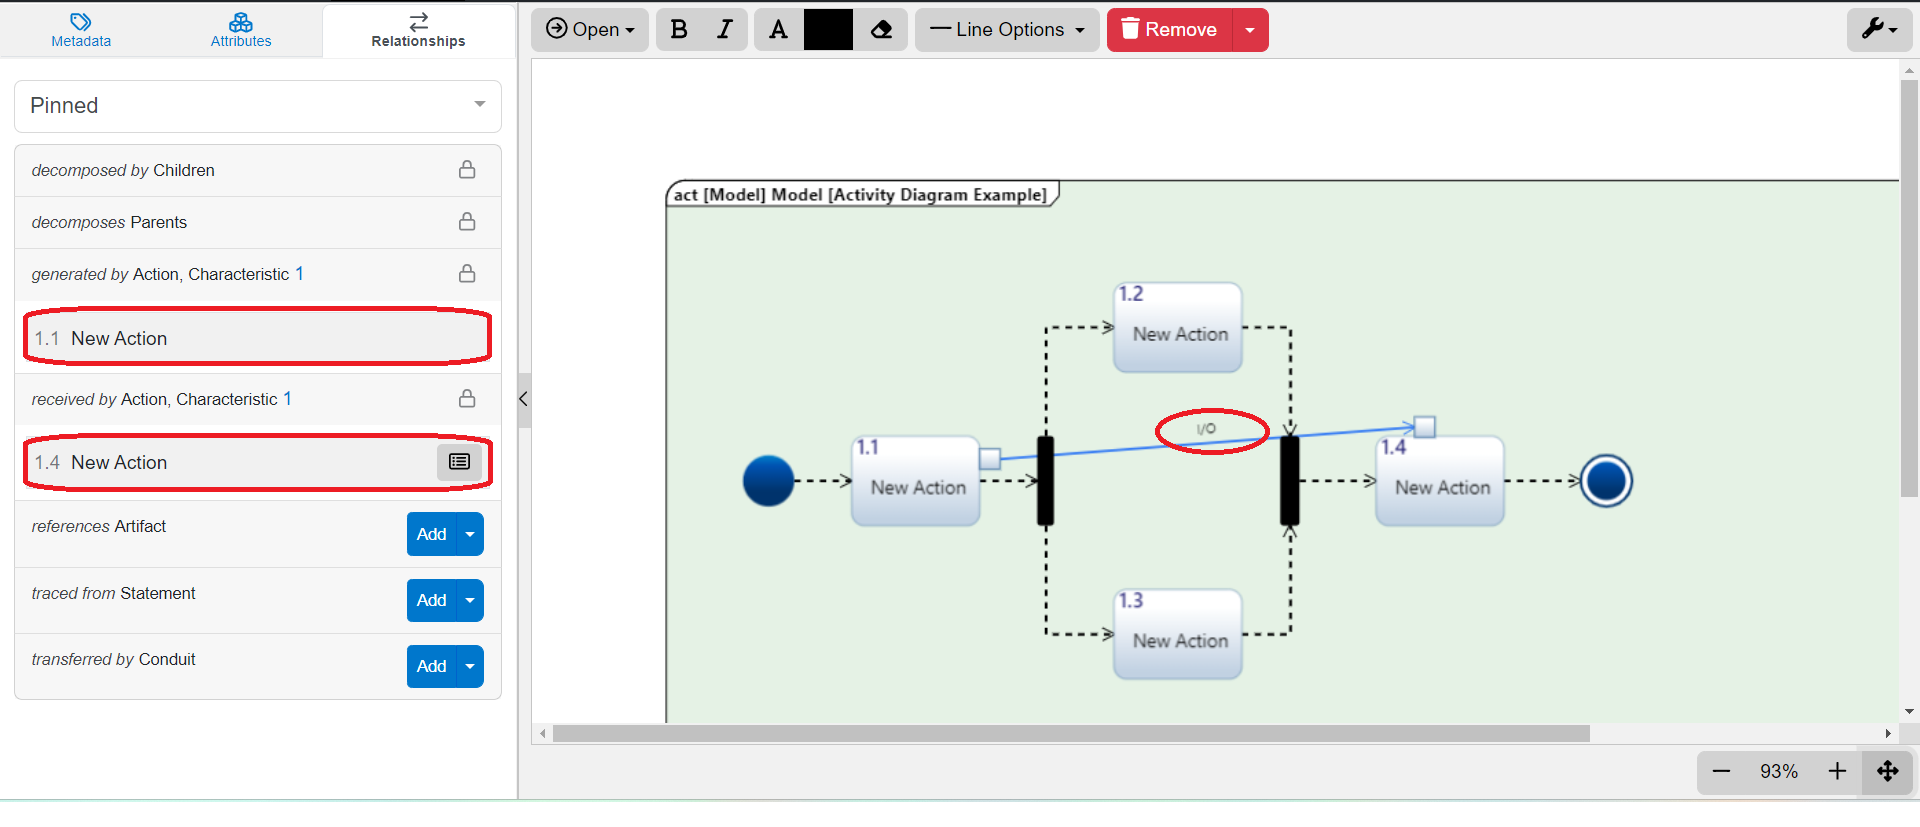
Task: Click the vertical scrollbar of the diagram
Action: 1909,288
